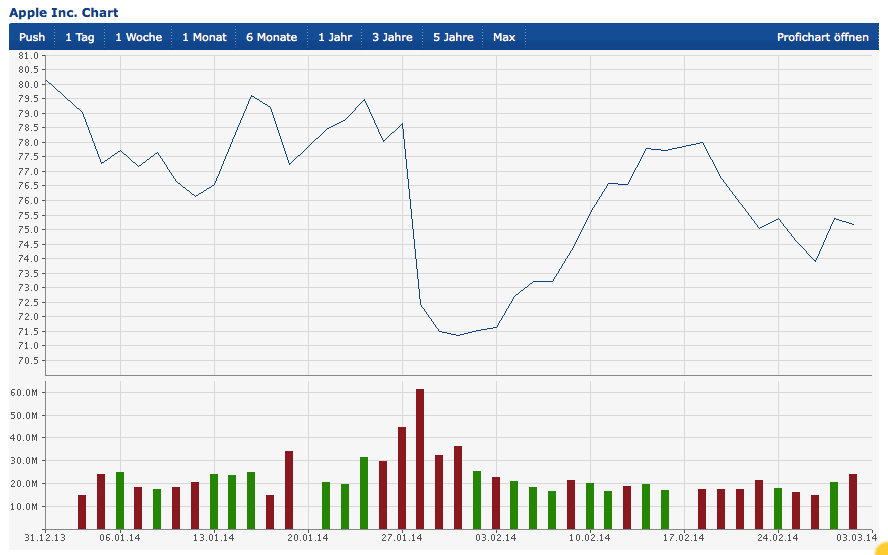888x555 pixels.
Task: Switch to the 1 Woche timeframe
Action: click(139, 37)
